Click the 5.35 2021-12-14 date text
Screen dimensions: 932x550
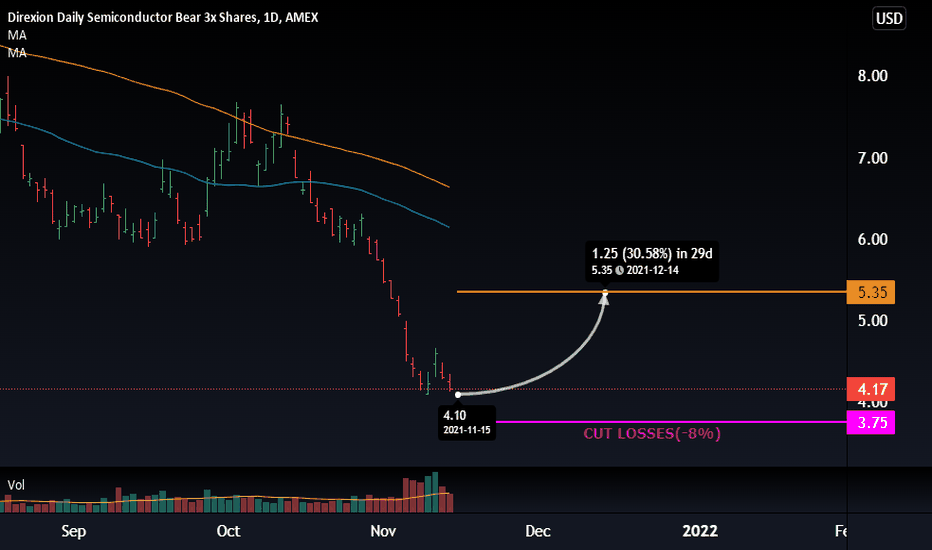coord(635,270)
